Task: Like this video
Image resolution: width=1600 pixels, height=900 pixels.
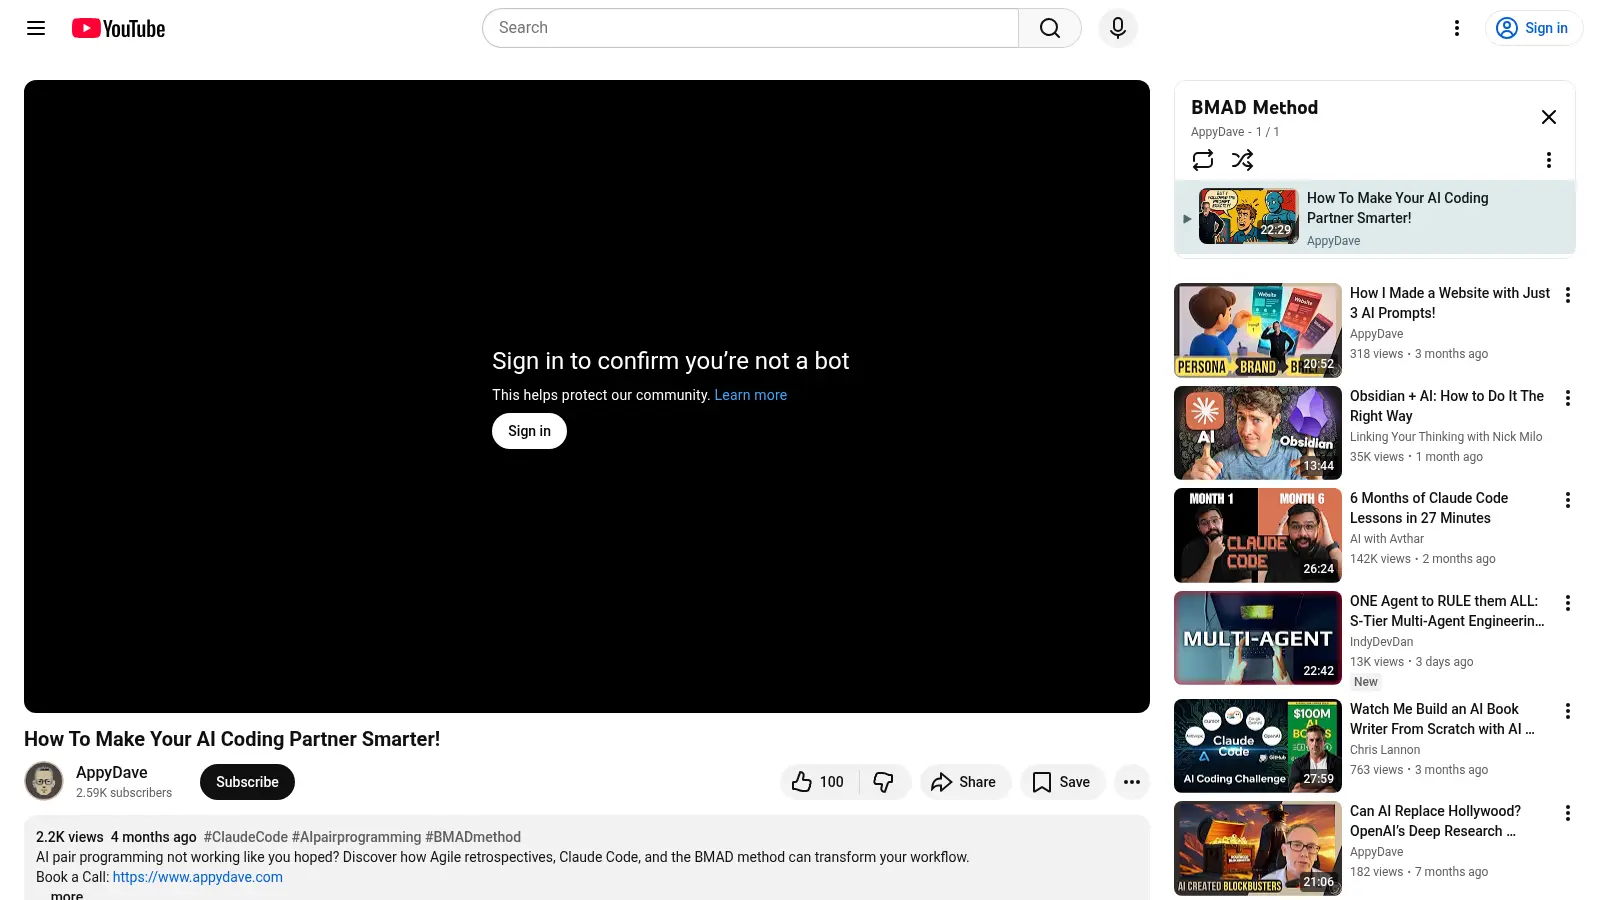Action: pos(818,782)
